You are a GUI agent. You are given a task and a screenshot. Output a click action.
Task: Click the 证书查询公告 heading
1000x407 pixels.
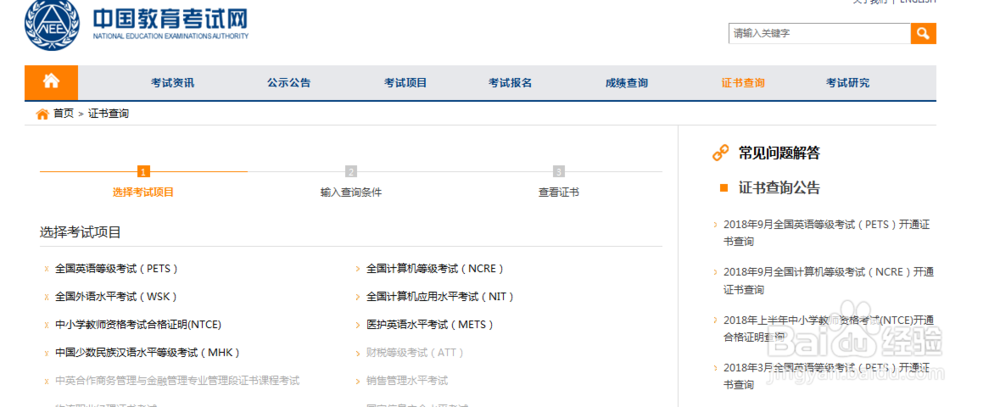click(779, 188)
